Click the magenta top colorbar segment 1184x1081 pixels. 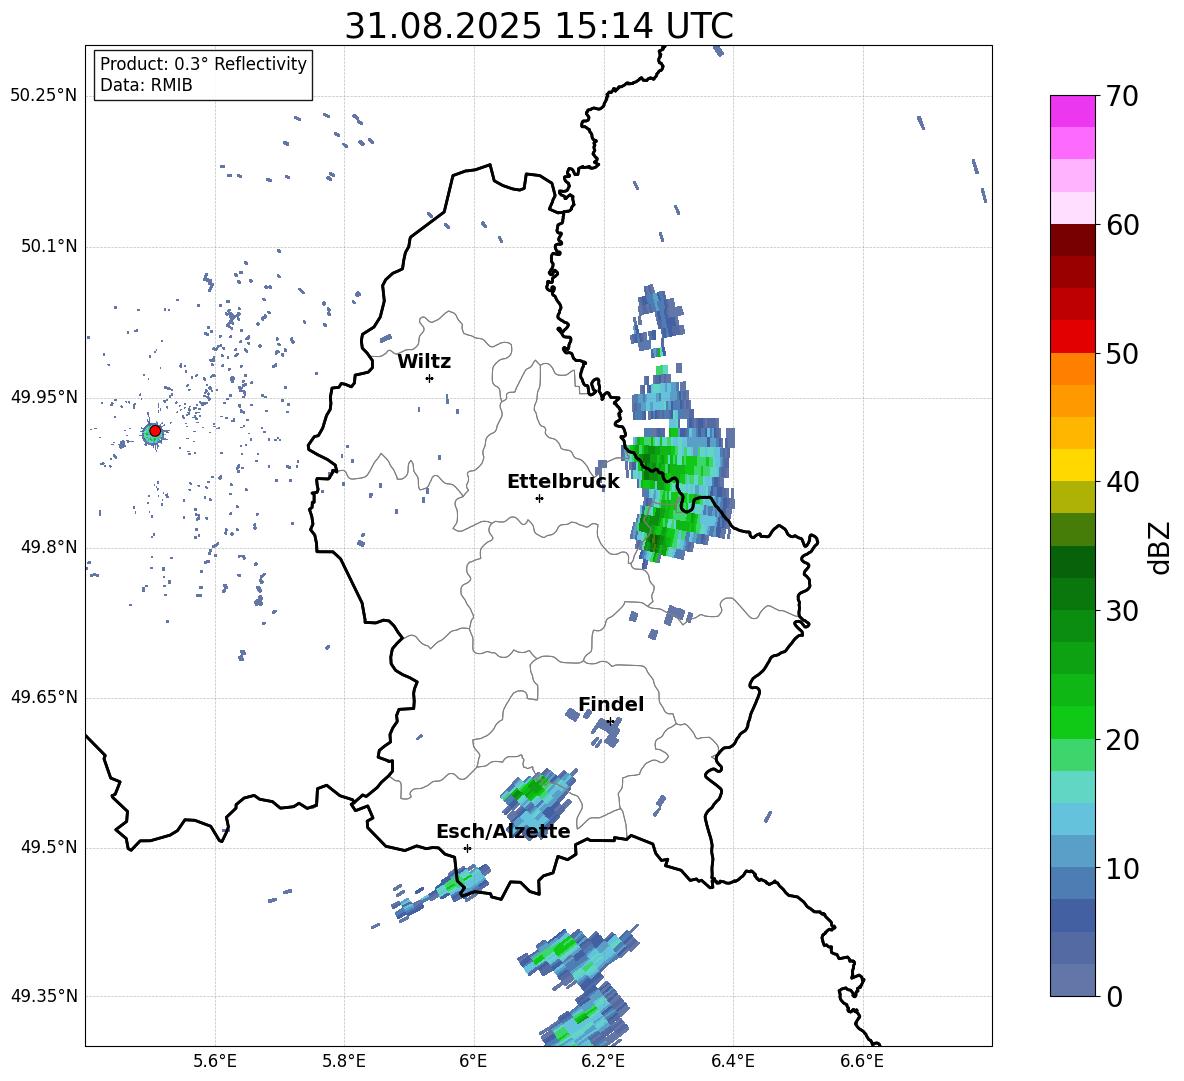[1072, 111]
